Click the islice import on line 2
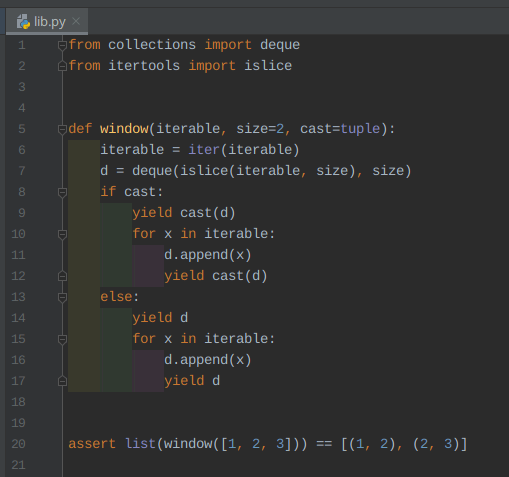This screenshot has height=477, width=509. coord(268,66)
